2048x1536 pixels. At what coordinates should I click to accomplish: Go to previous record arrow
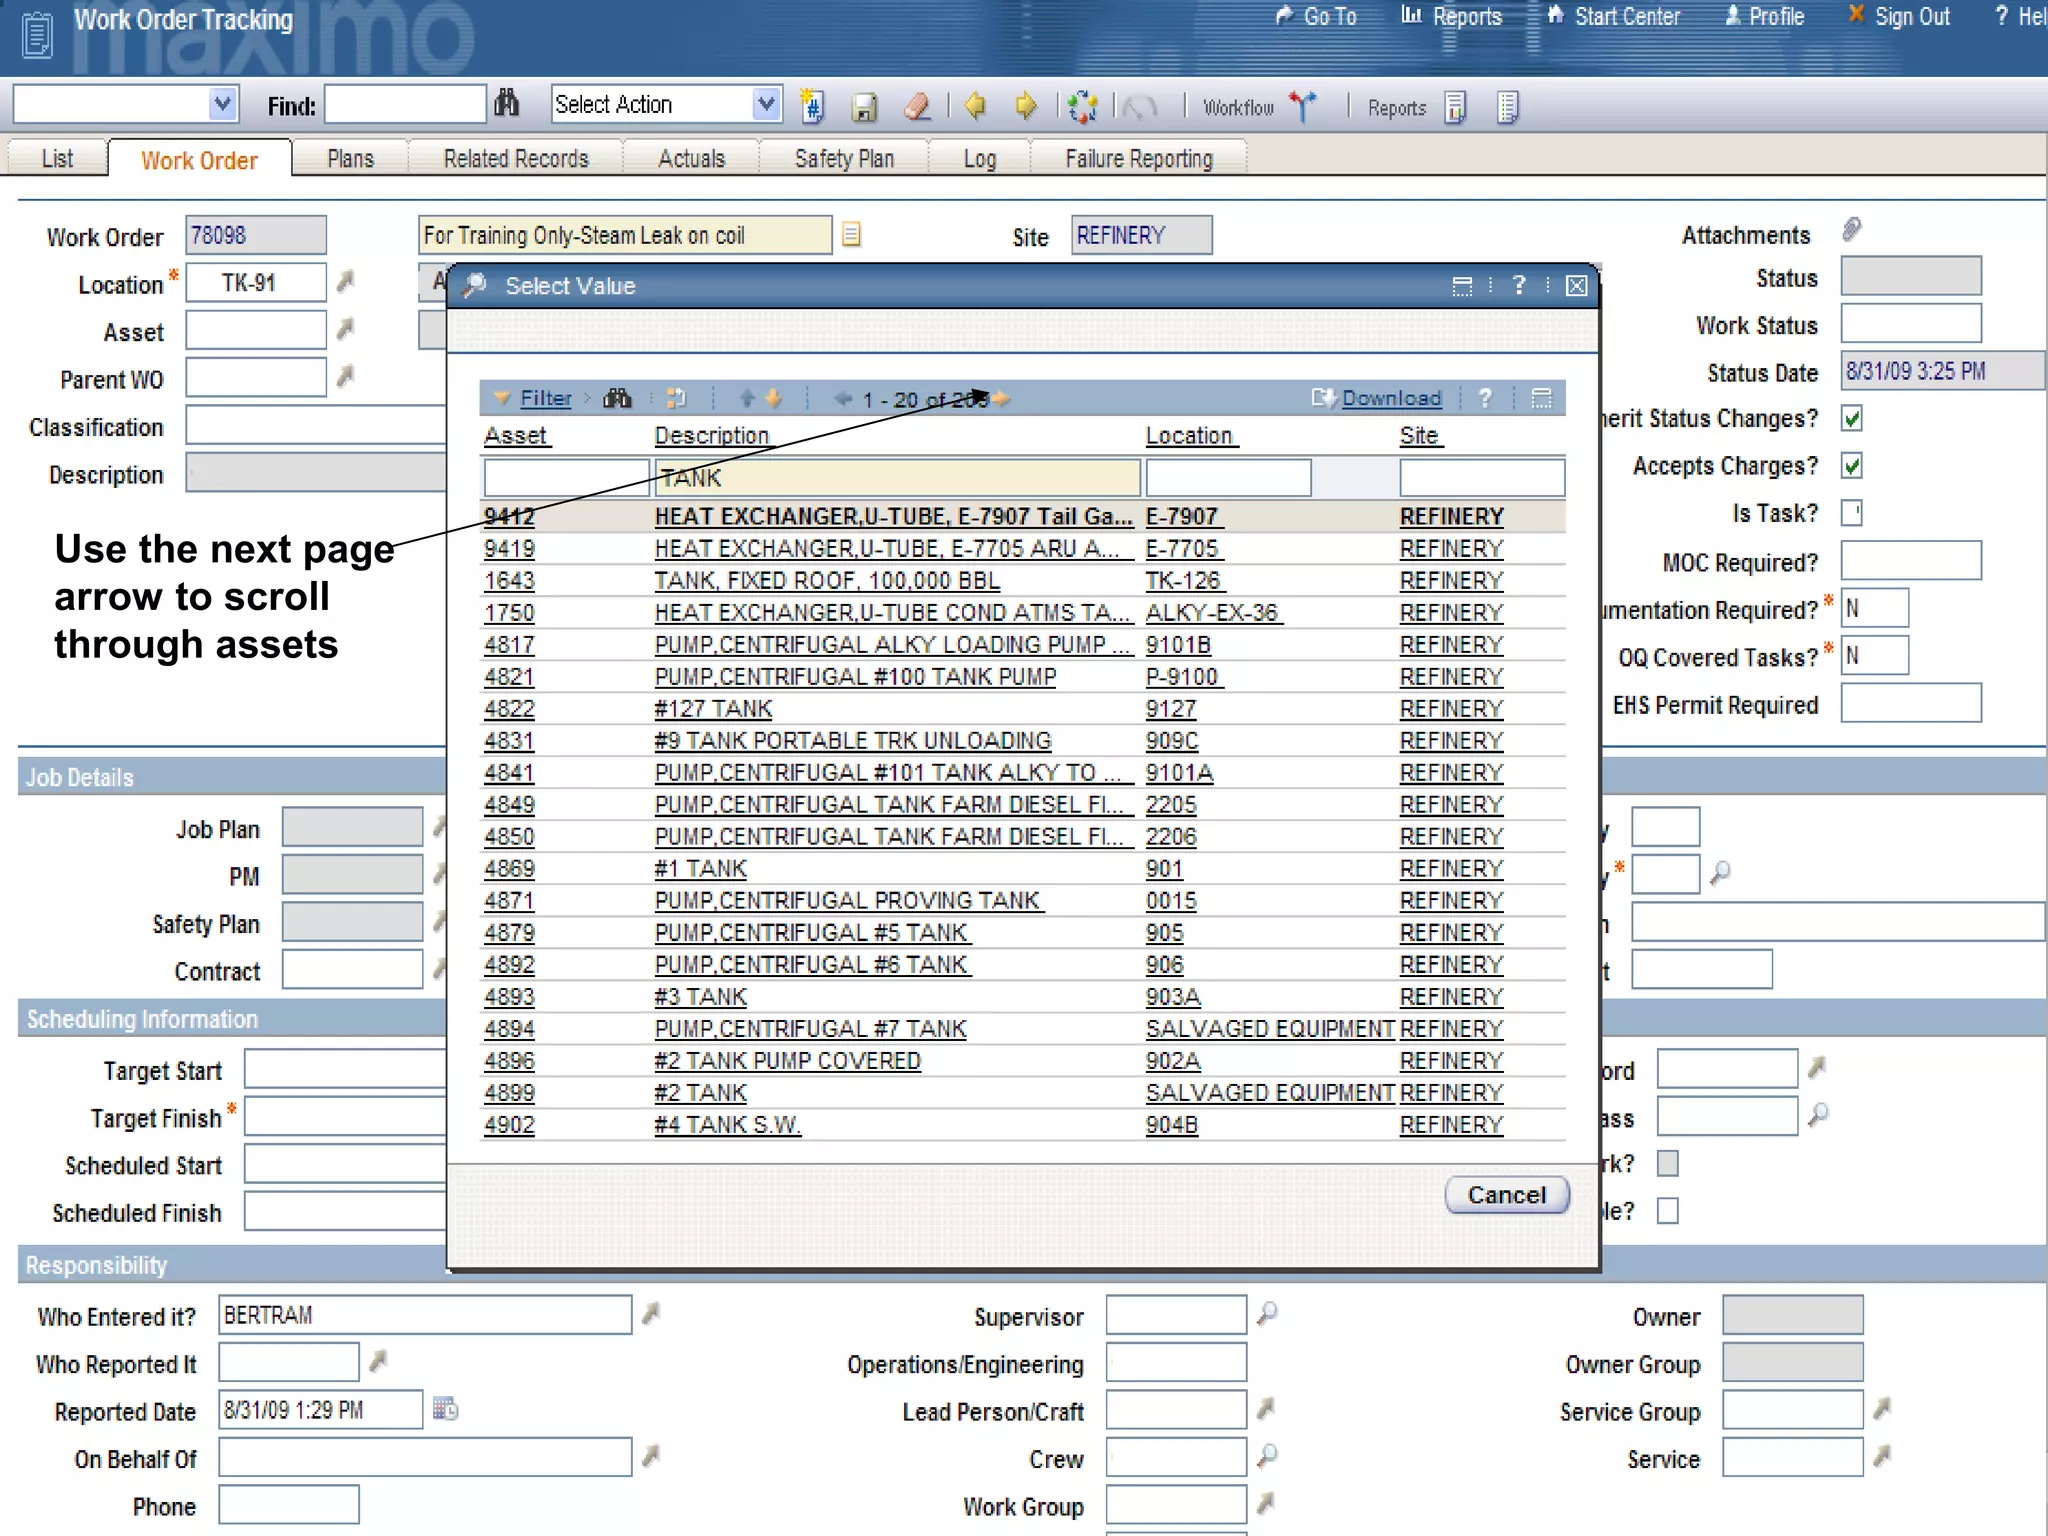975,105
